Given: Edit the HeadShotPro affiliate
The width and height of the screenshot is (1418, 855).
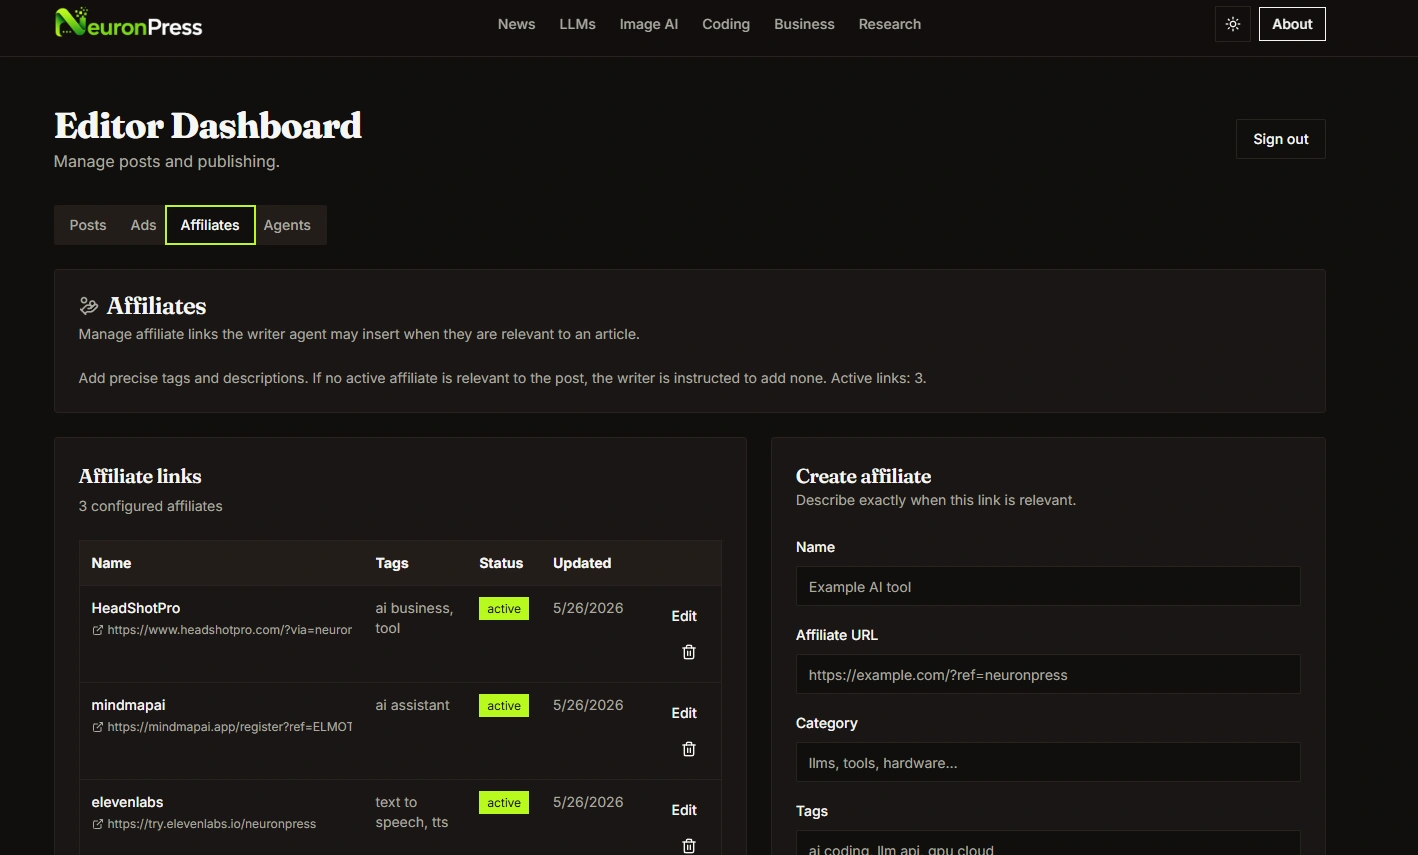Looking at the screenshot, I should click(x=684, y=616).
